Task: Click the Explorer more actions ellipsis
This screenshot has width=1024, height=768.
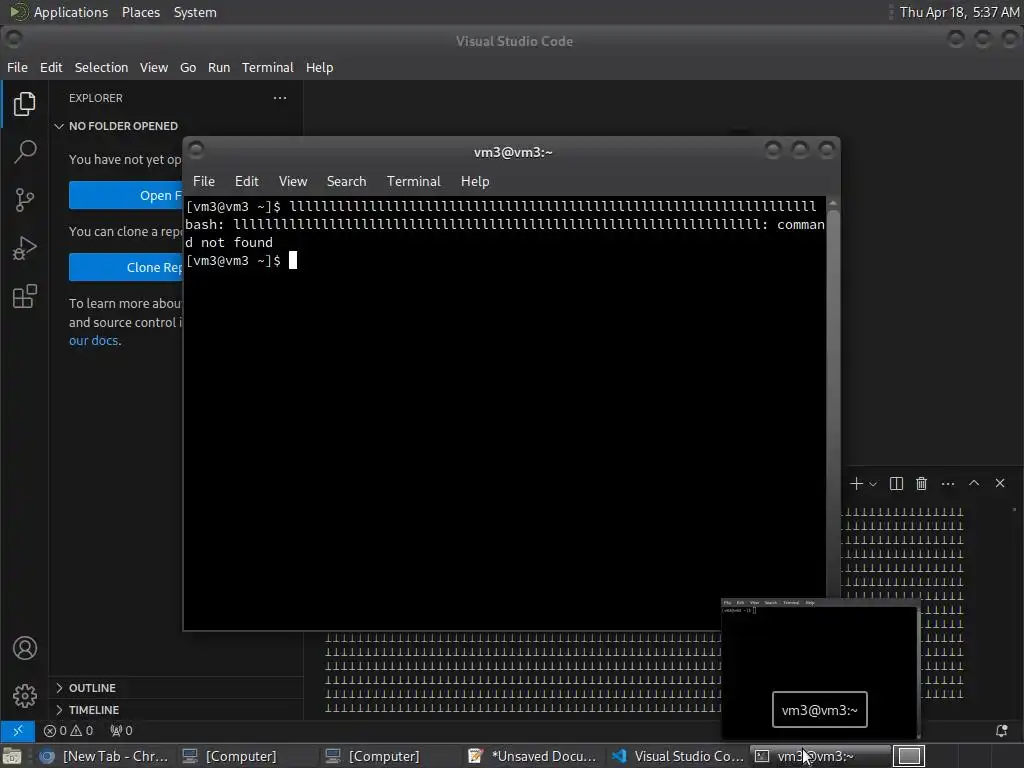Action: coord(280,98)
